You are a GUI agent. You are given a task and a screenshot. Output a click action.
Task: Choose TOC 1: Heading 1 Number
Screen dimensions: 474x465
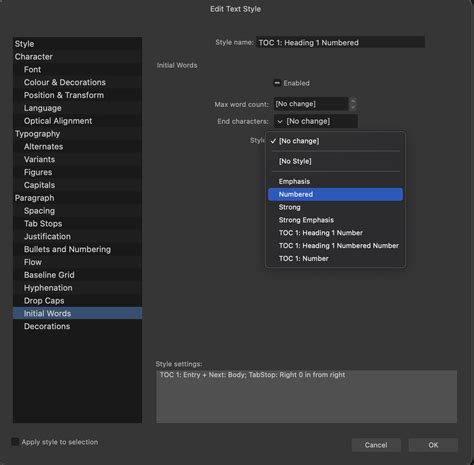point(335,233)
